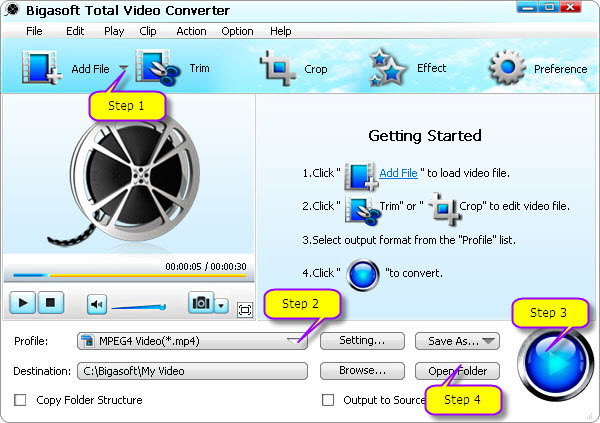Play the video preview

(23, 303)
